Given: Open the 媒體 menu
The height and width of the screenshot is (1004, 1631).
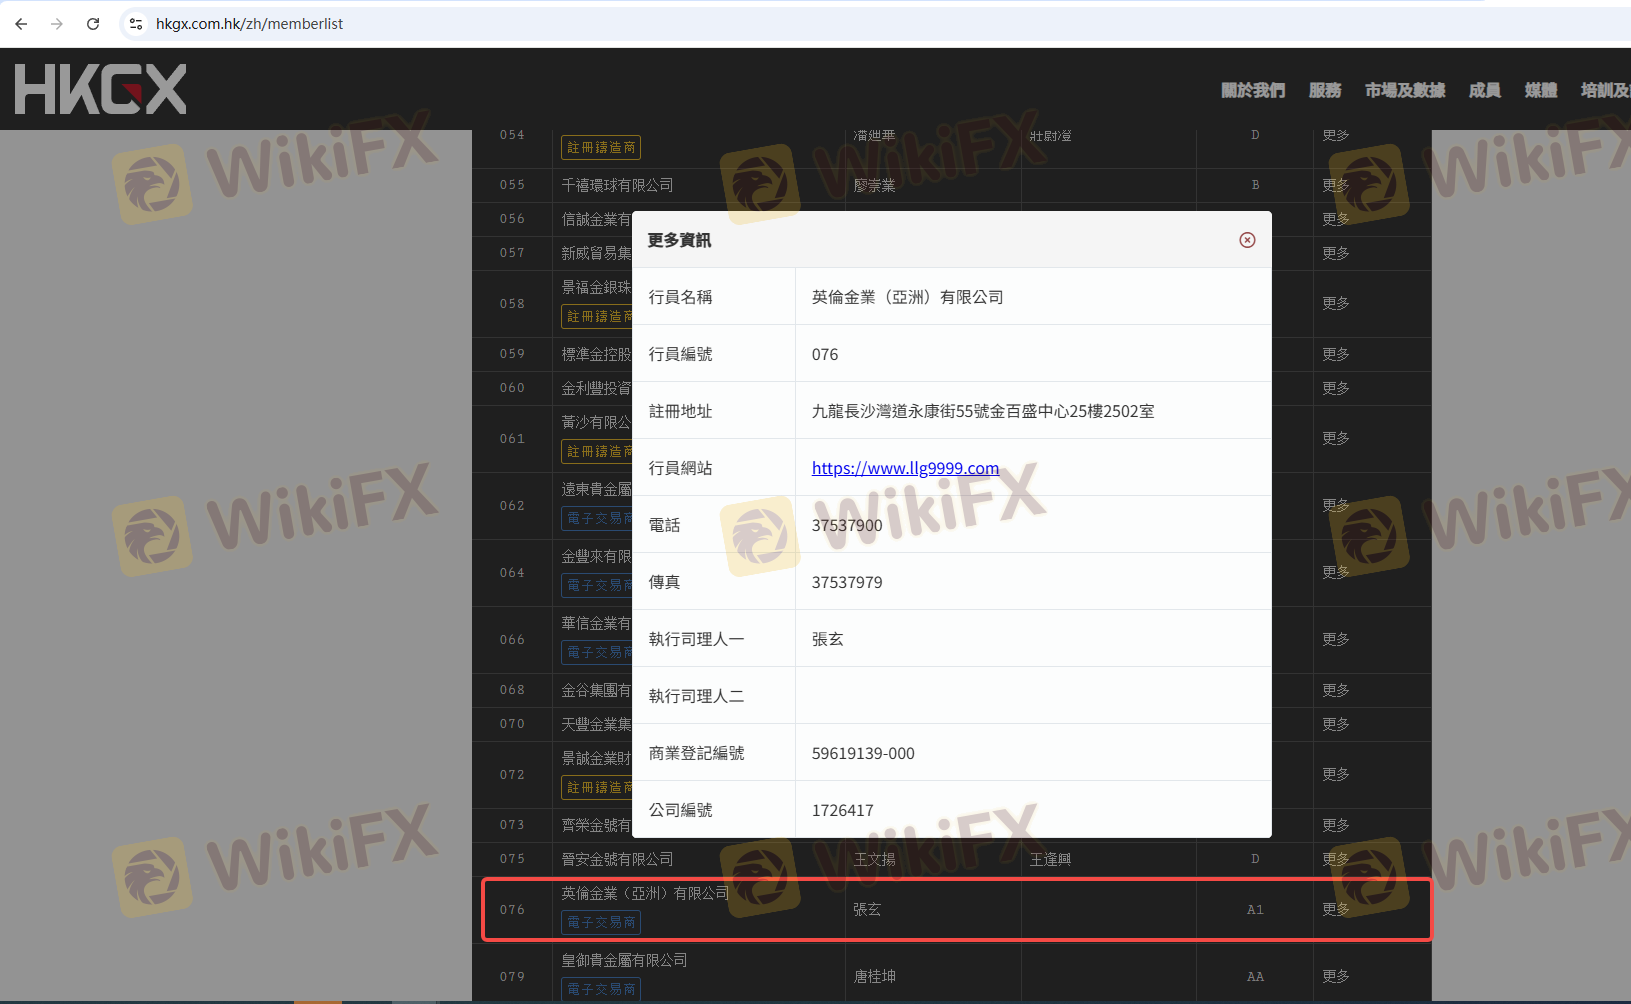Looking at the screenshot, I should tap(1540, 90).
